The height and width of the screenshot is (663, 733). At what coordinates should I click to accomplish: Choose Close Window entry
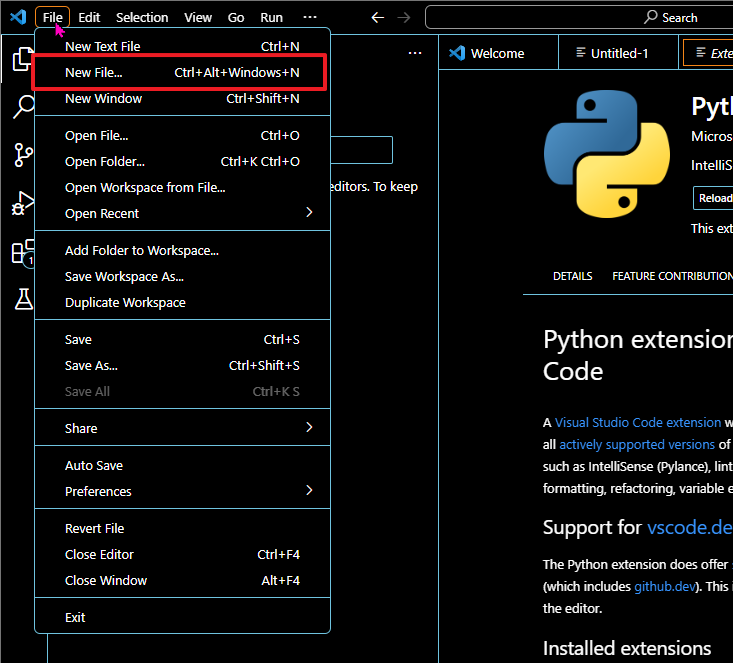182,581
